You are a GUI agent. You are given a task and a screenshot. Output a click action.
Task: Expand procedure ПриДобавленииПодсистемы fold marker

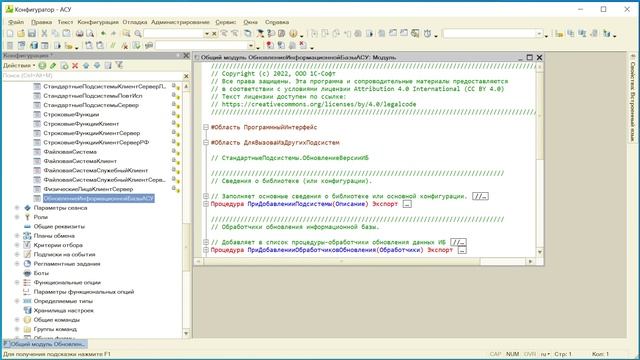pos(206,204)
